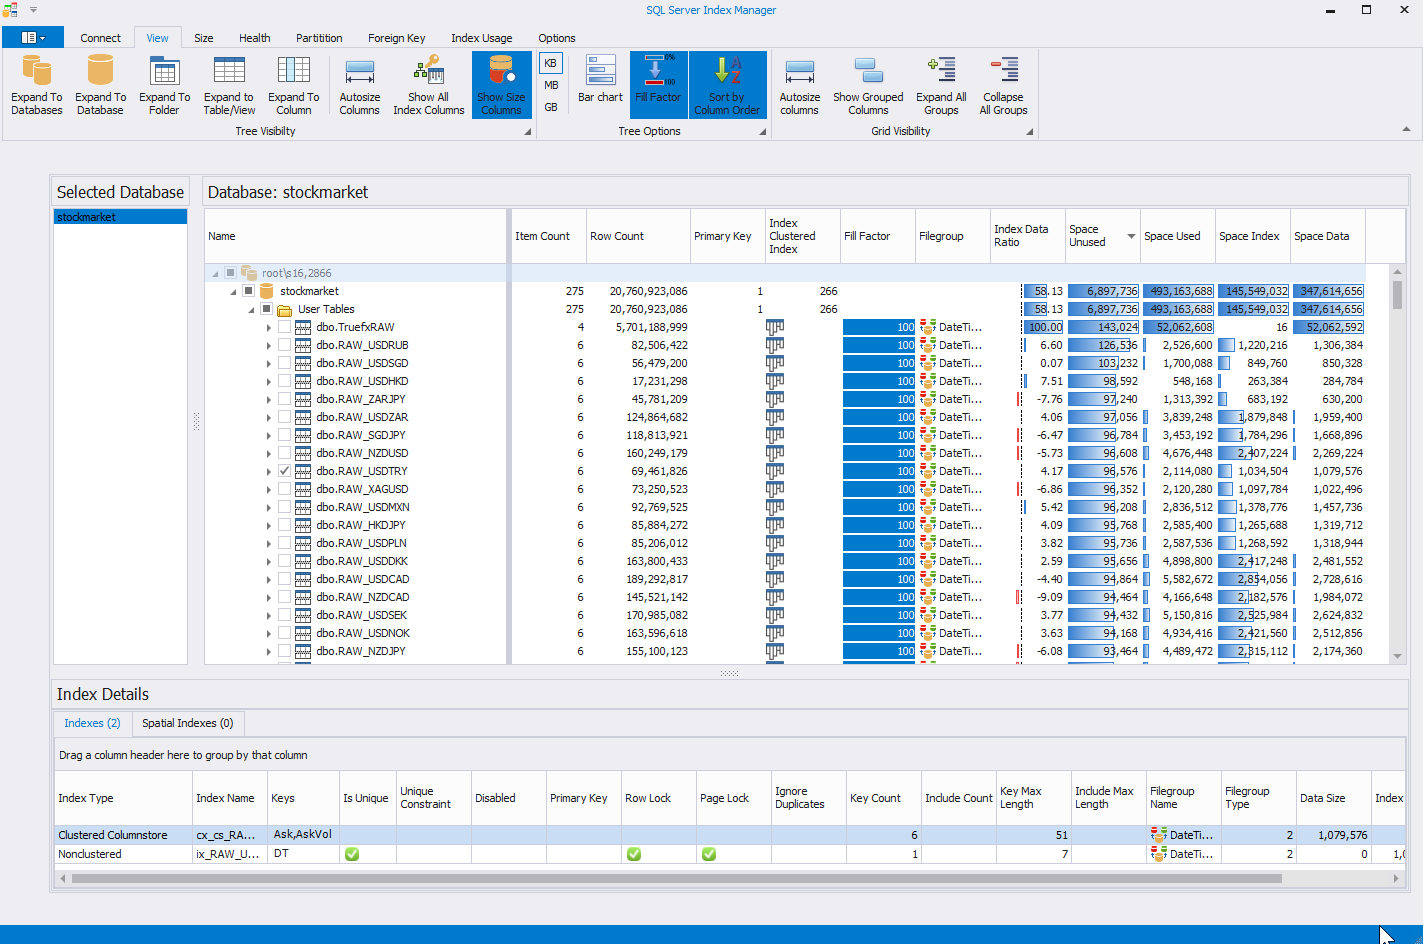1423x944 pixels.
Task: Click the Expand To Database icon
Action: tap(100, 71)
